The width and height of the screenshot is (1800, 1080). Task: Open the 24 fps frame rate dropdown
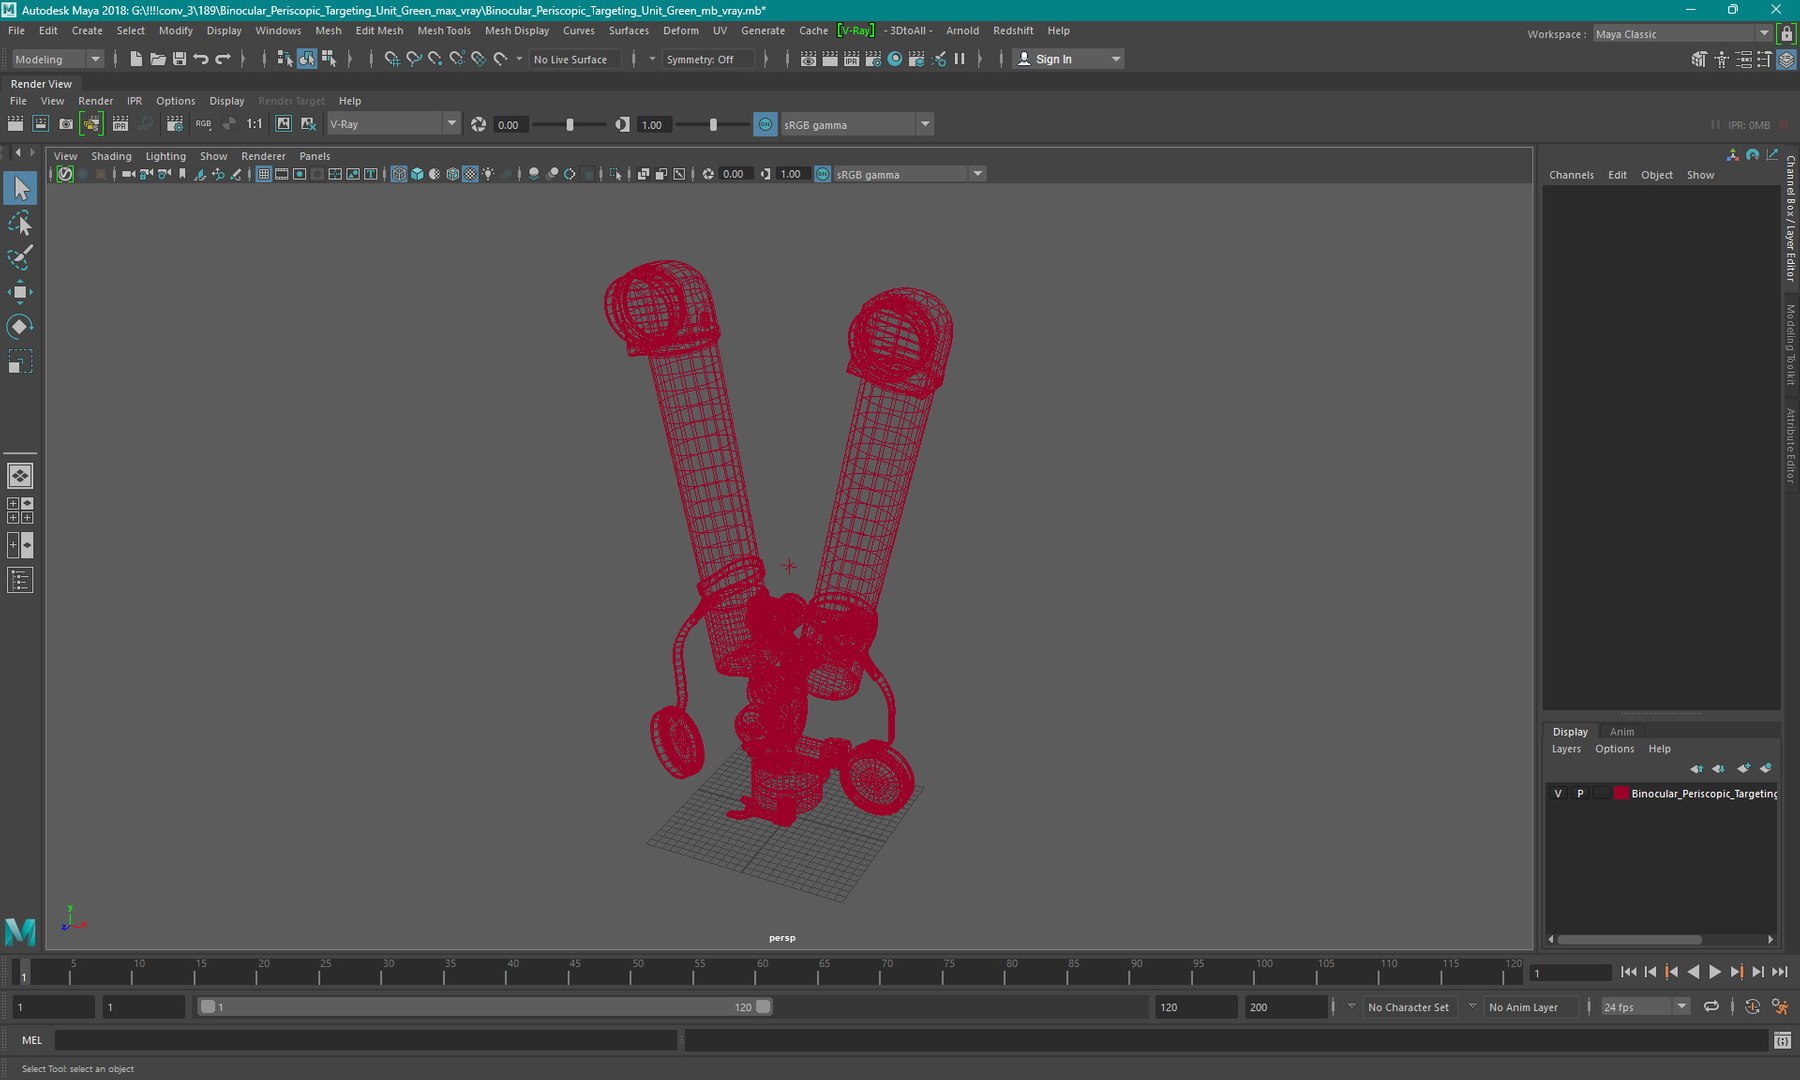pos(1645,1007)
